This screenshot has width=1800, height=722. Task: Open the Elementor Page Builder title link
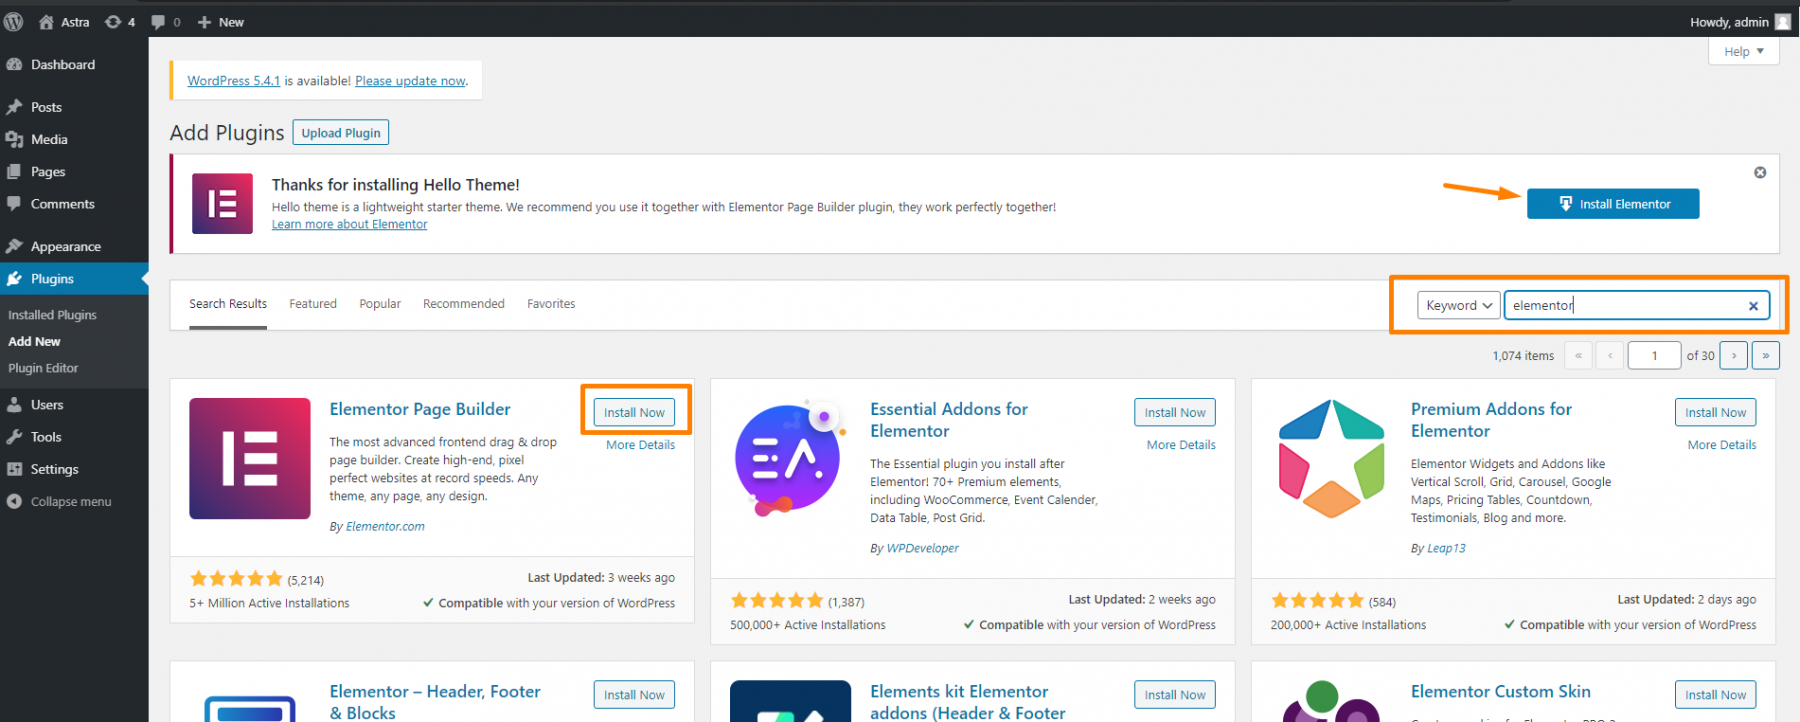(420, 409)
